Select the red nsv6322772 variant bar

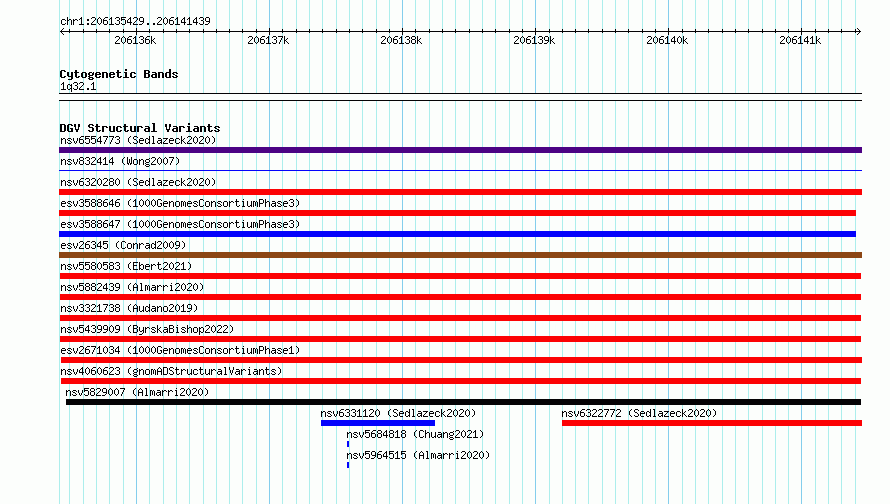coord(712,423)
